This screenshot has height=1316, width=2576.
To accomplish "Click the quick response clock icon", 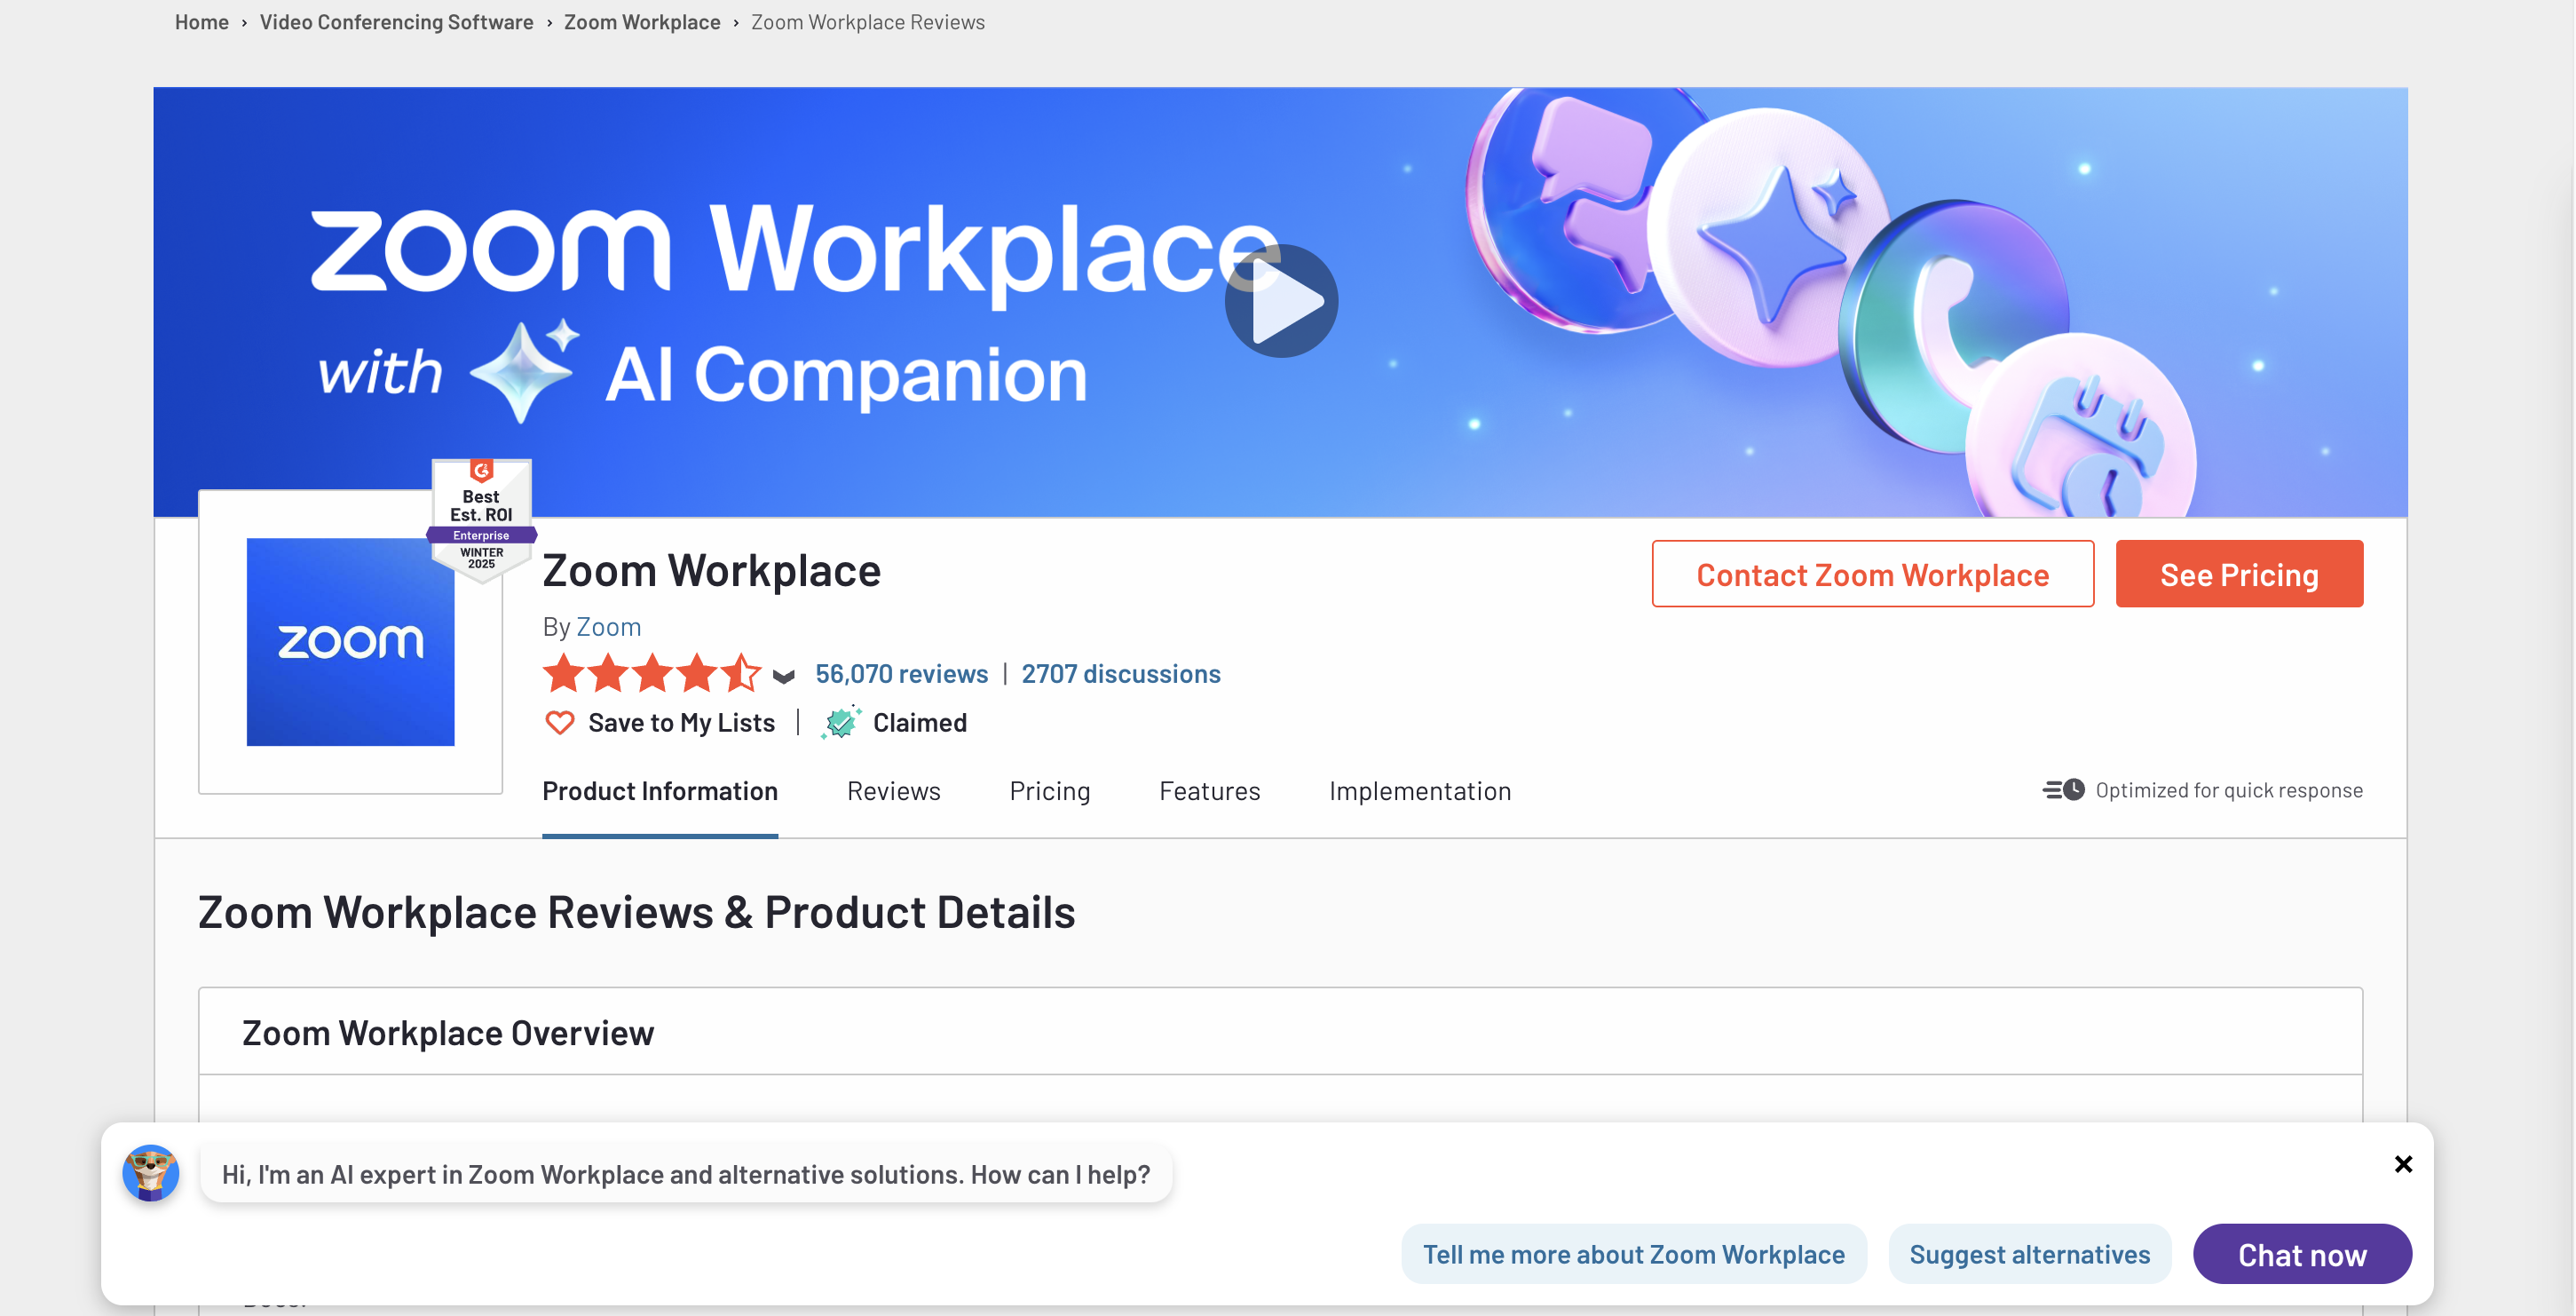I will tap(2063, 790).
